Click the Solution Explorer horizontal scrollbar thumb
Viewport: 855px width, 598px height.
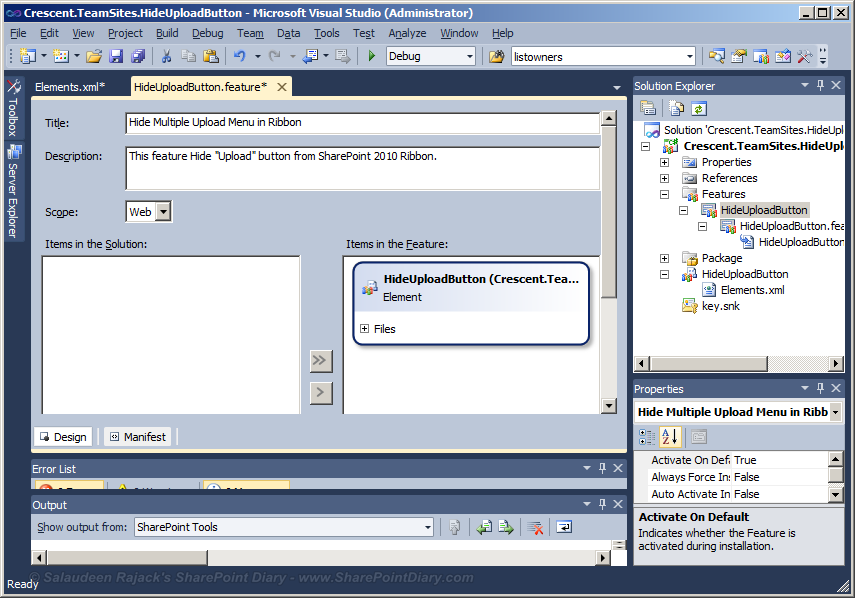coord(709,364)
